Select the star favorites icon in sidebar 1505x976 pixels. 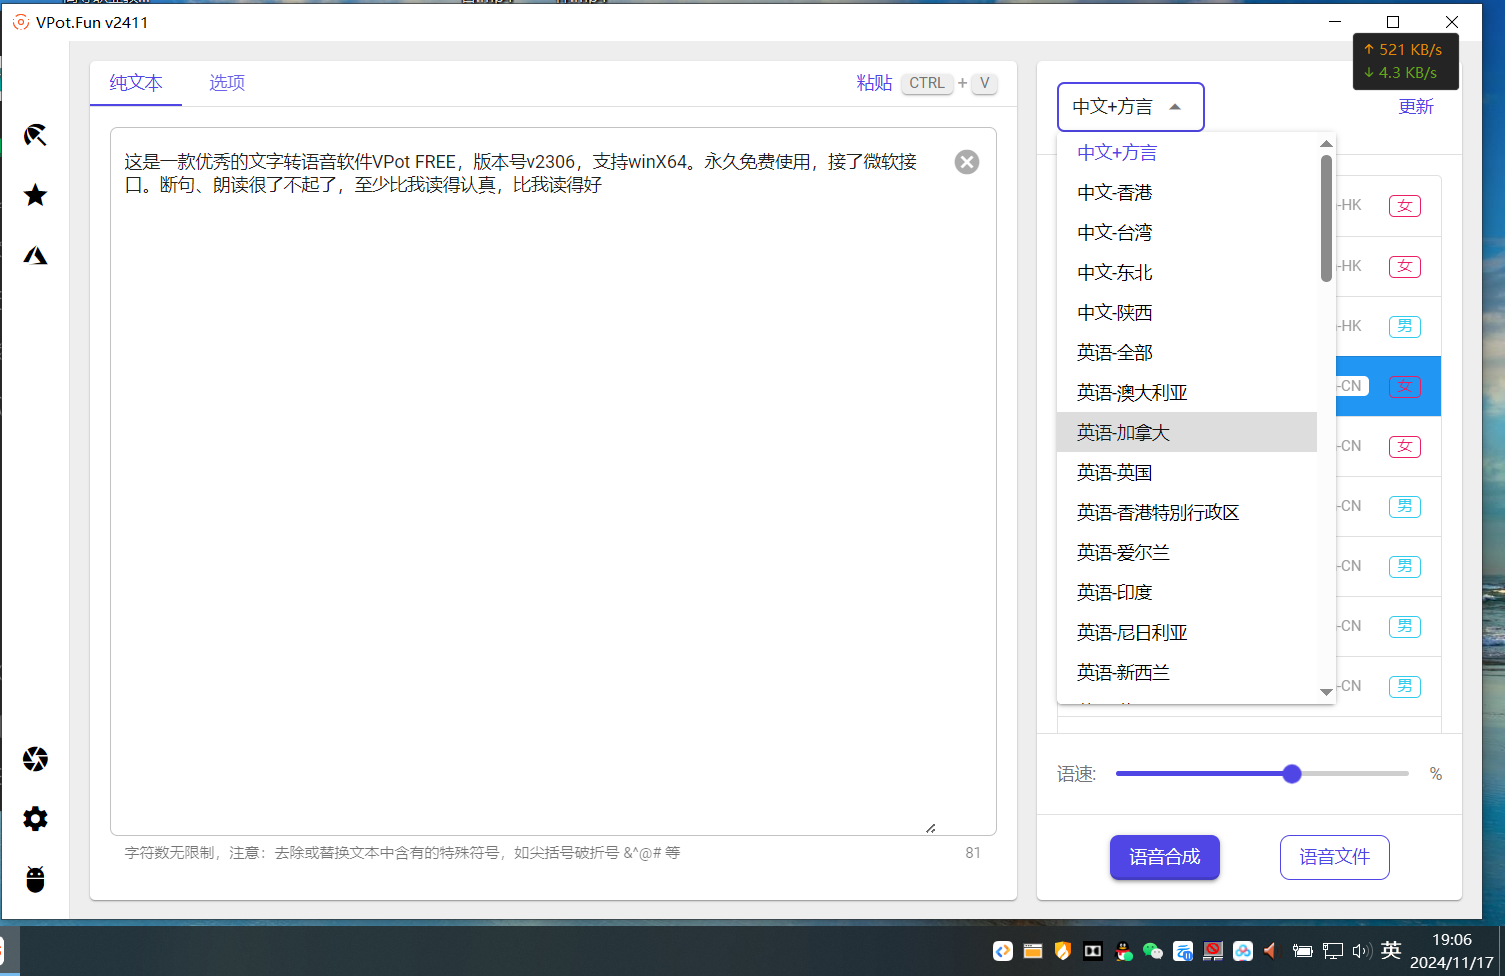[x=35, y=195]
